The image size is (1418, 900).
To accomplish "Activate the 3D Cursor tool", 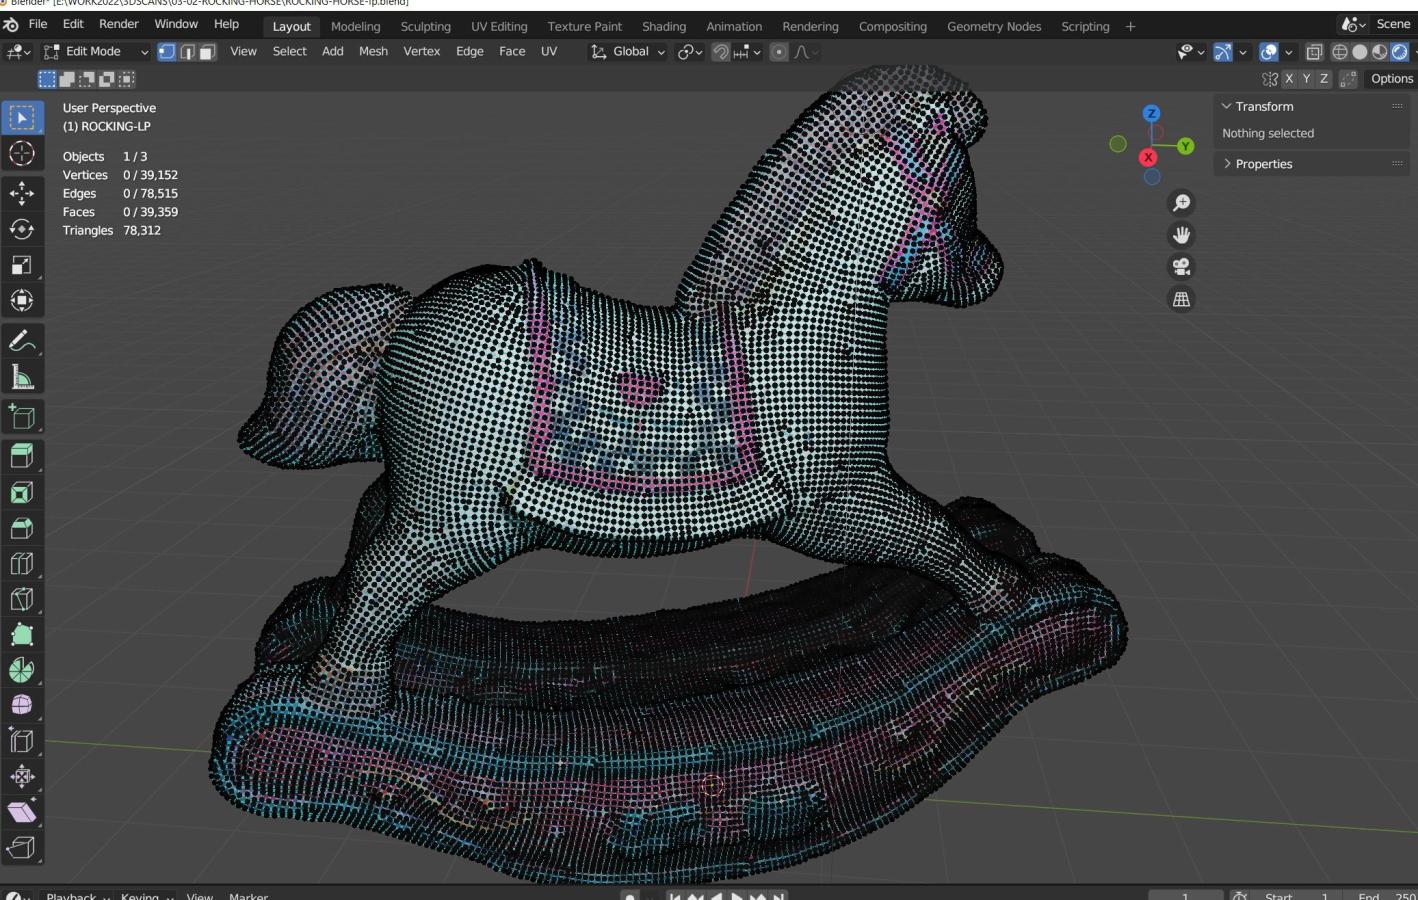I will coord(22,153).
